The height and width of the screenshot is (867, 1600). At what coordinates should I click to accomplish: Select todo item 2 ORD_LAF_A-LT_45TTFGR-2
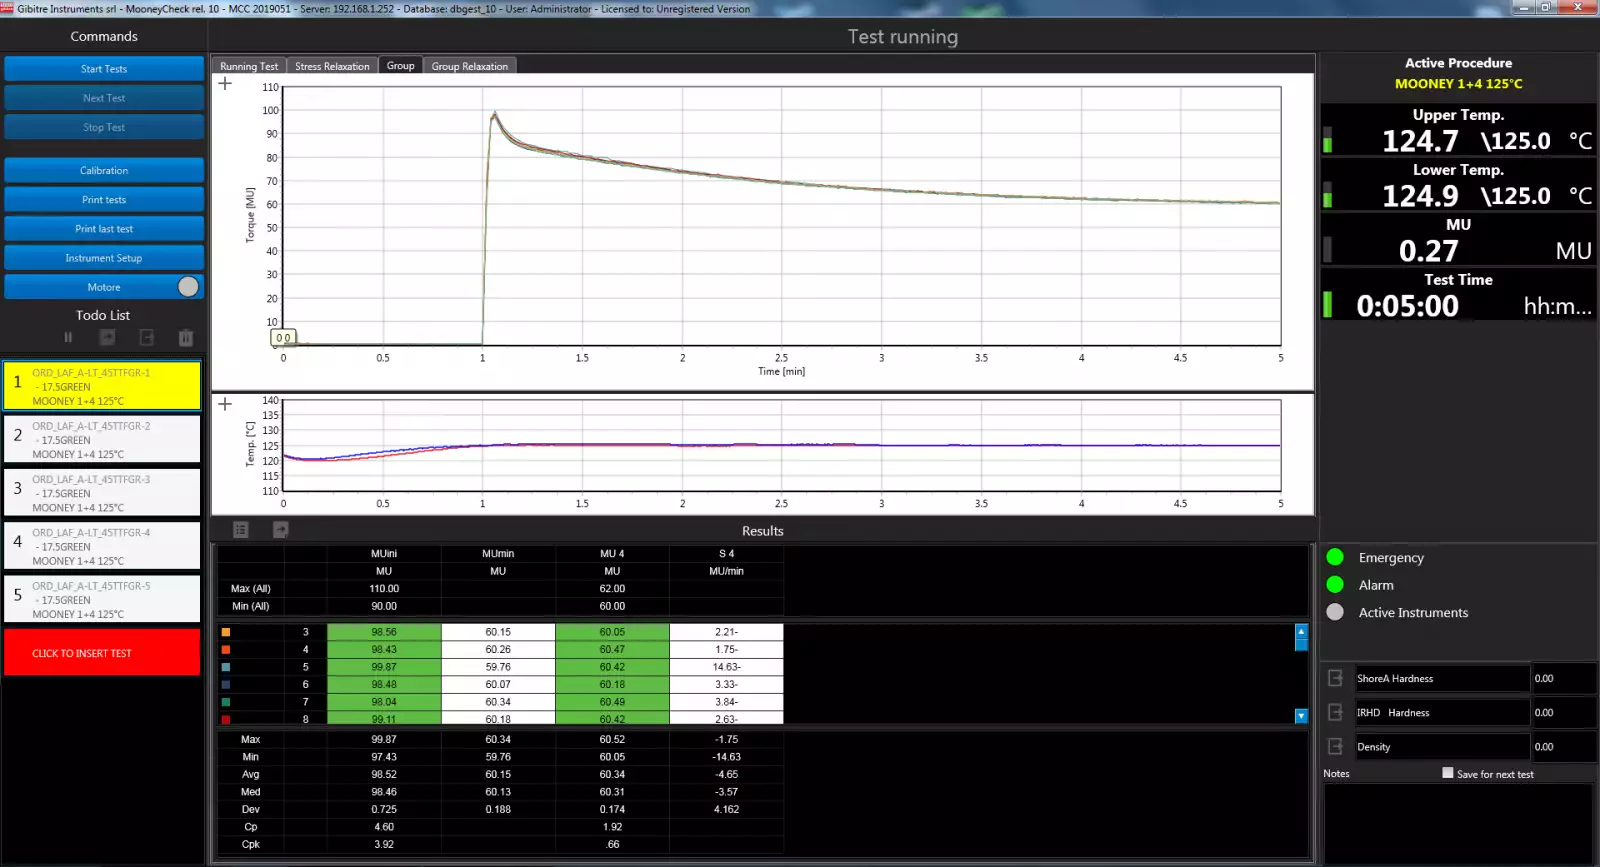pyautogui.click(x=102, y=440)
